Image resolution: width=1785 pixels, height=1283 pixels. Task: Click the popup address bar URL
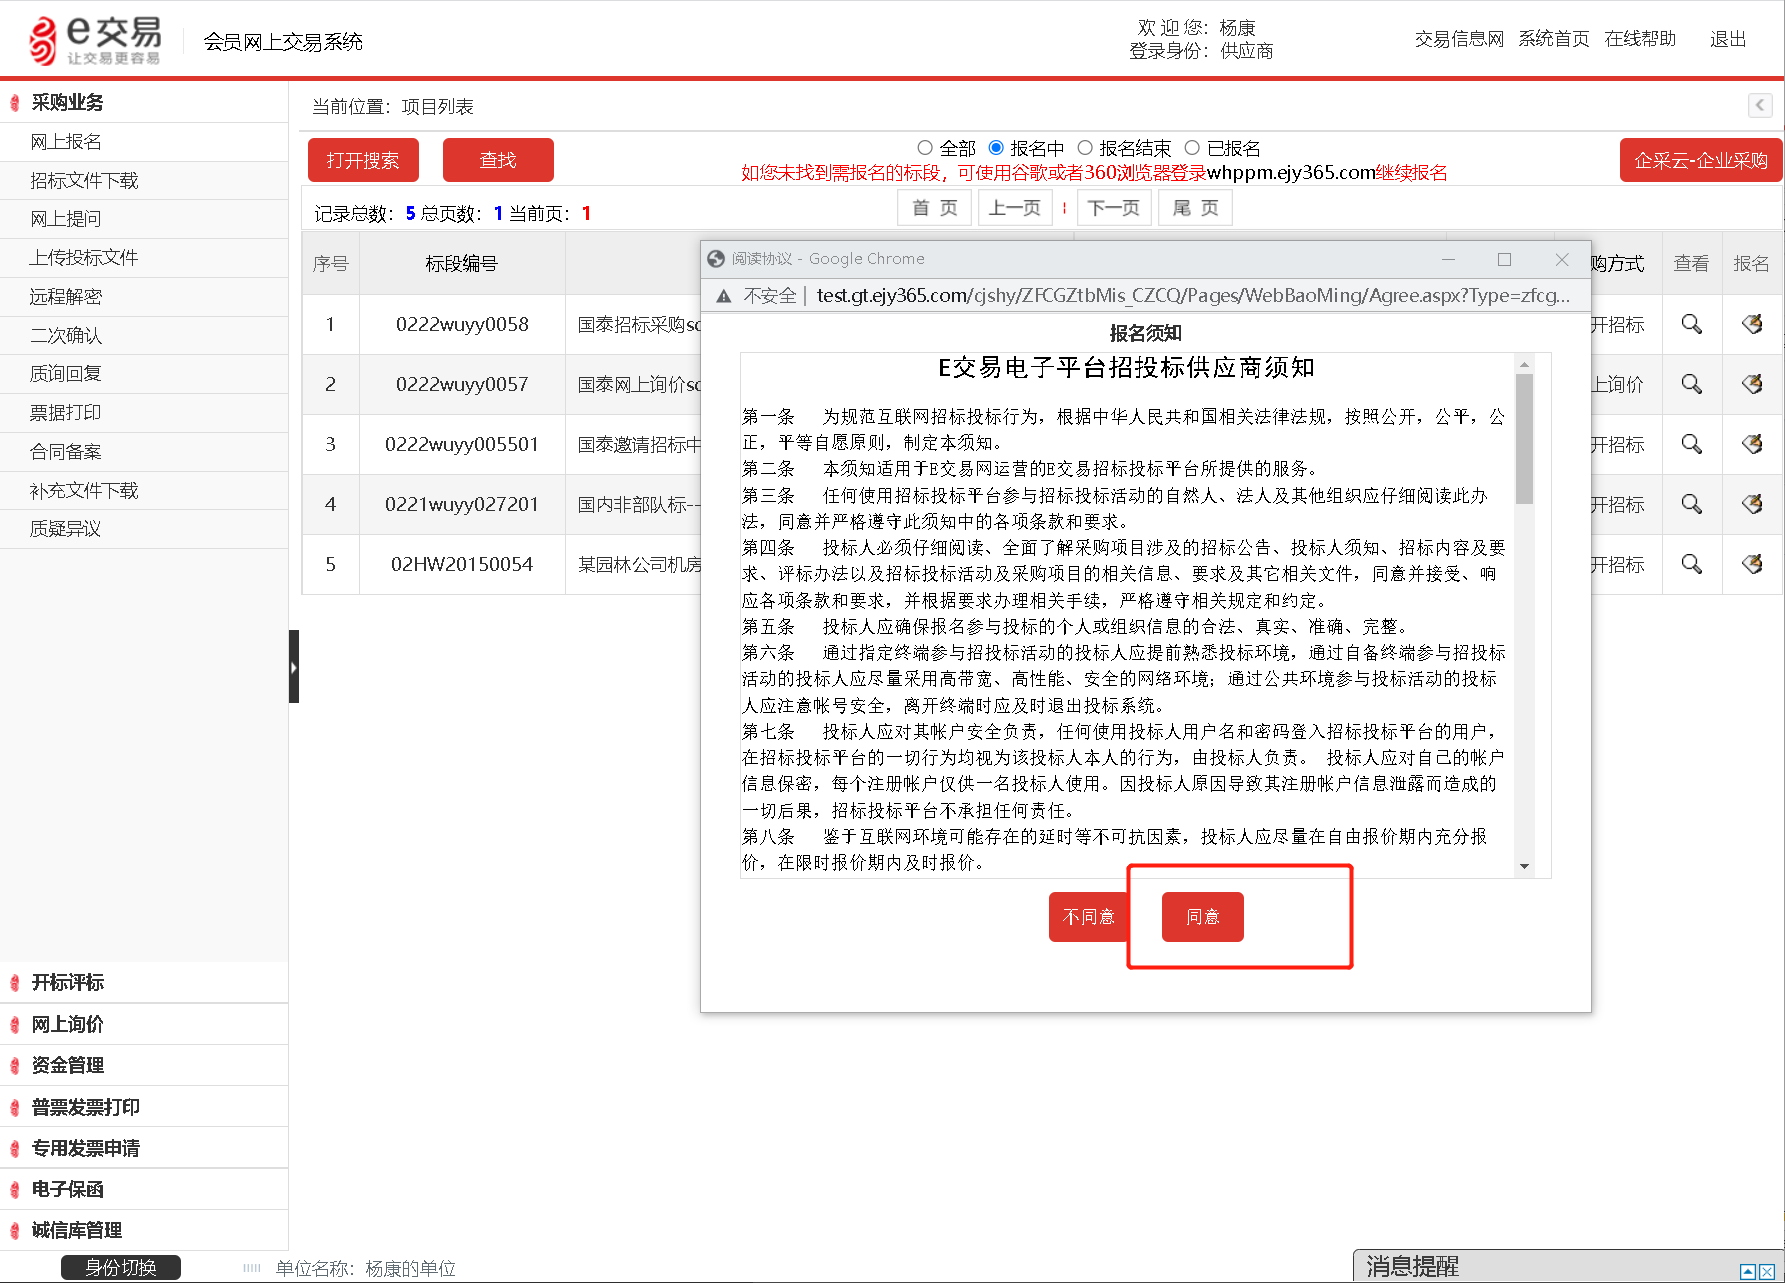1193,296
